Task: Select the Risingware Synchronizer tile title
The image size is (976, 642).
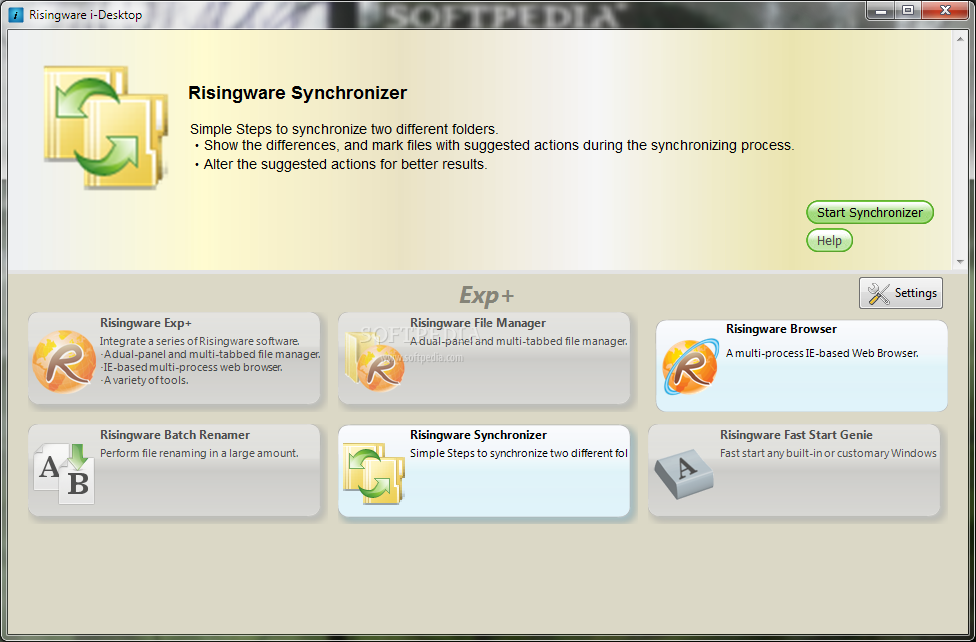Action: tap(478, 435)
